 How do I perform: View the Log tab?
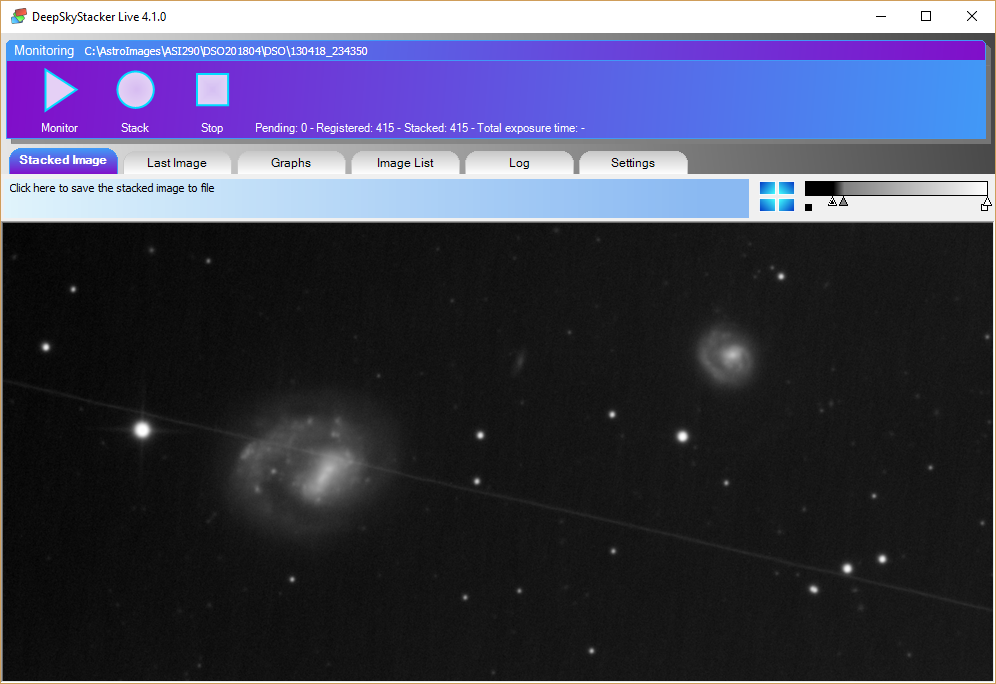click(x=519, y=163)
